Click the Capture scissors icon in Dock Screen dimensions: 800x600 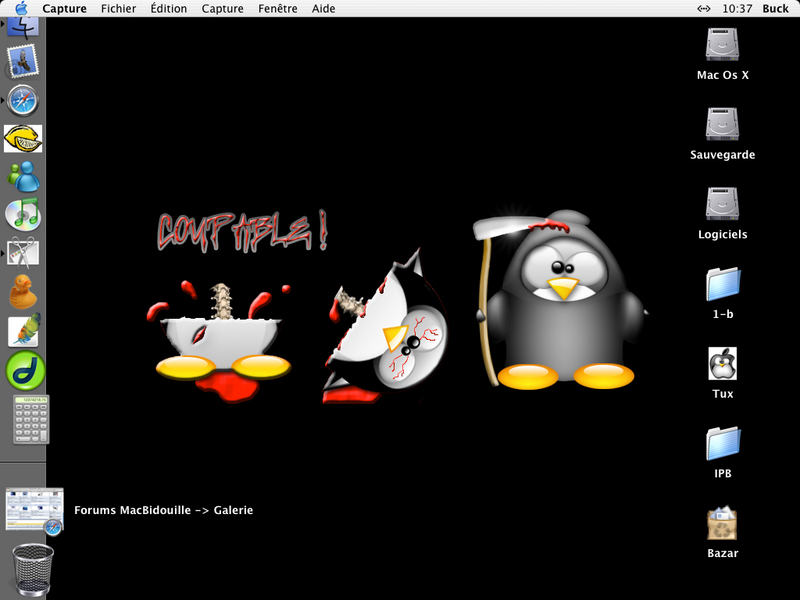point(23,252)
